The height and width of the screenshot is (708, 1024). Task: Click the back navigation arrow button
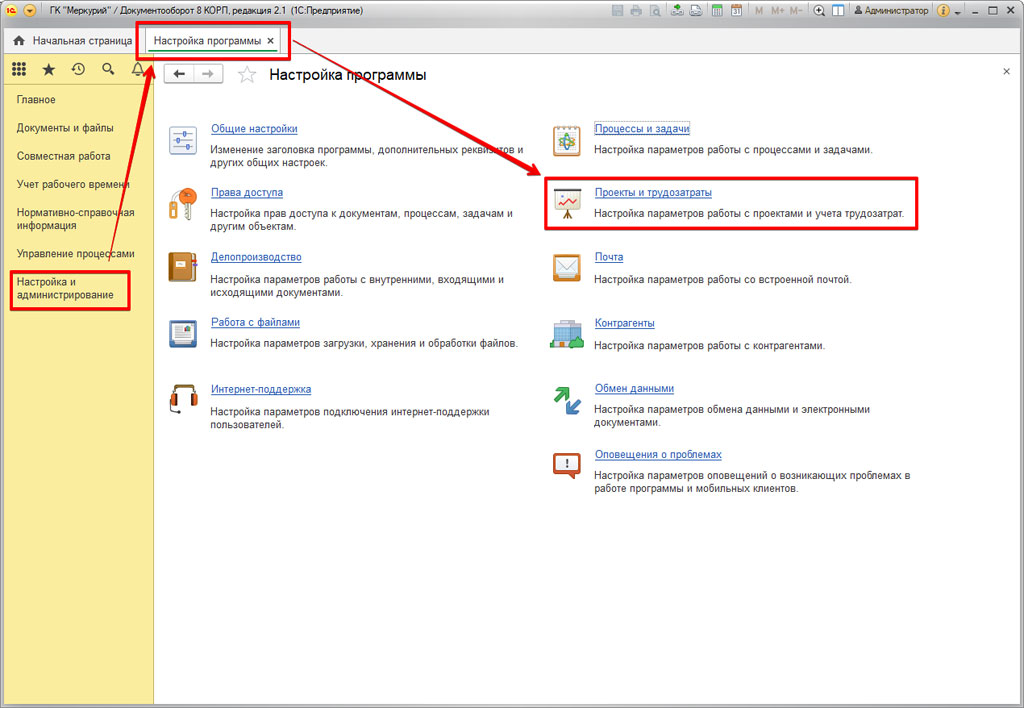[180, 74]
